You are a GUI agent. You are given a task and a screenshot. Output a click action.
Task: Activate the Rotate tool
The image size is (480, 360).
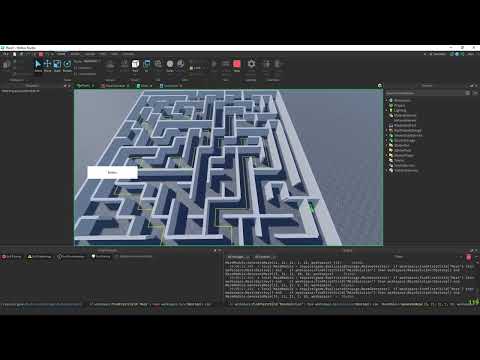(67, 65)
